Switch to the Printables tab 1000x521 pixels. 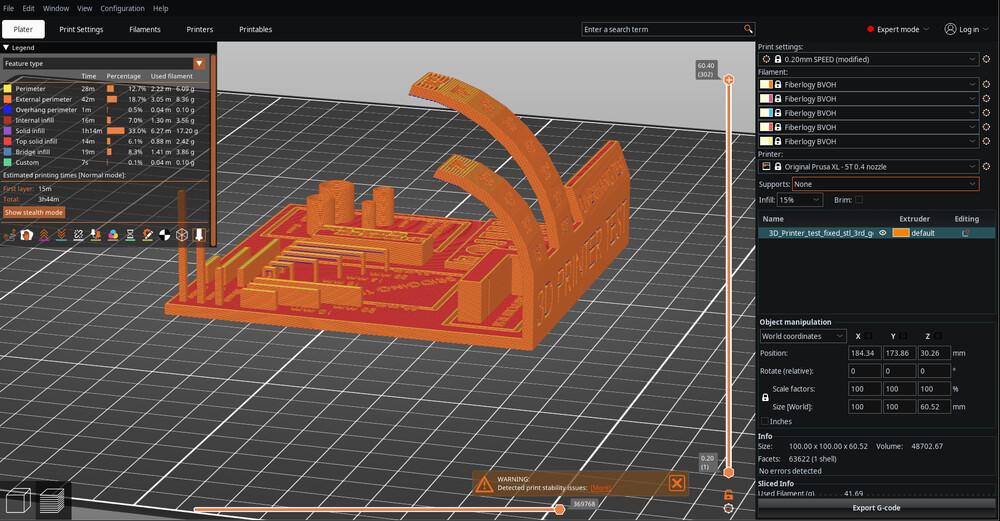point(256,29)
